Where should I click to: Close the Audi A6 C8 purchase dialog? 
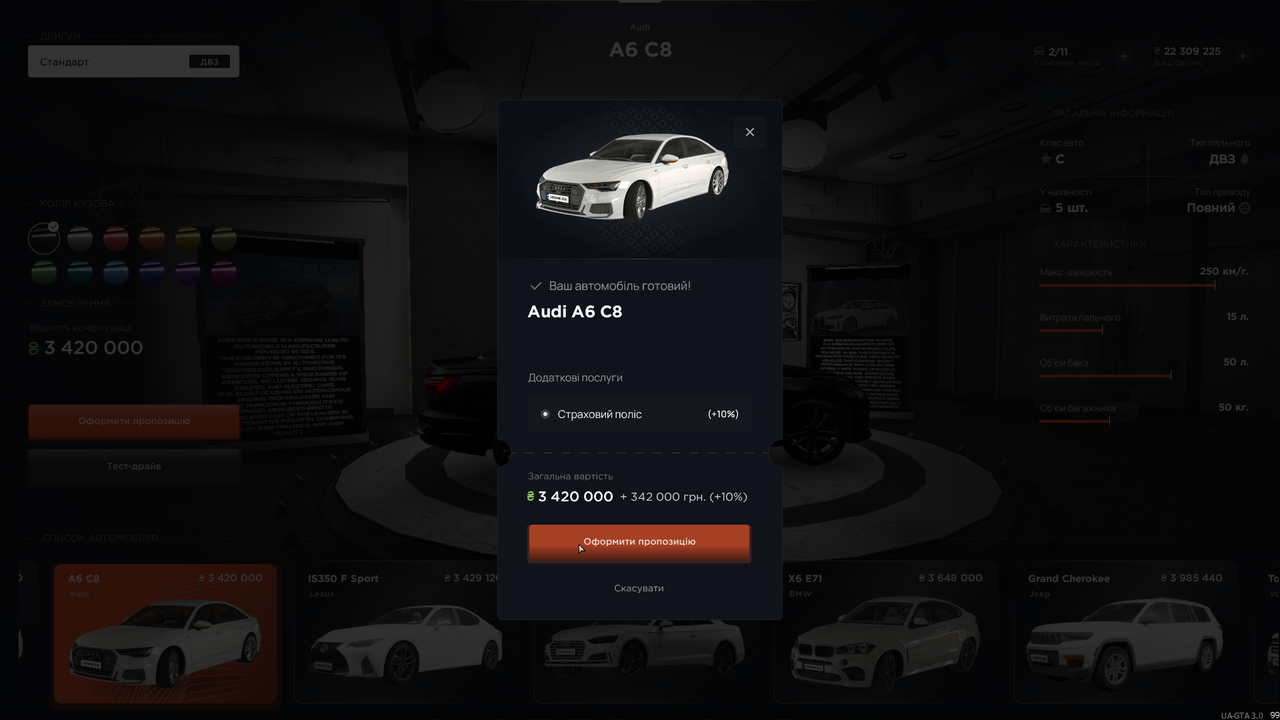(x=750, y=132)
